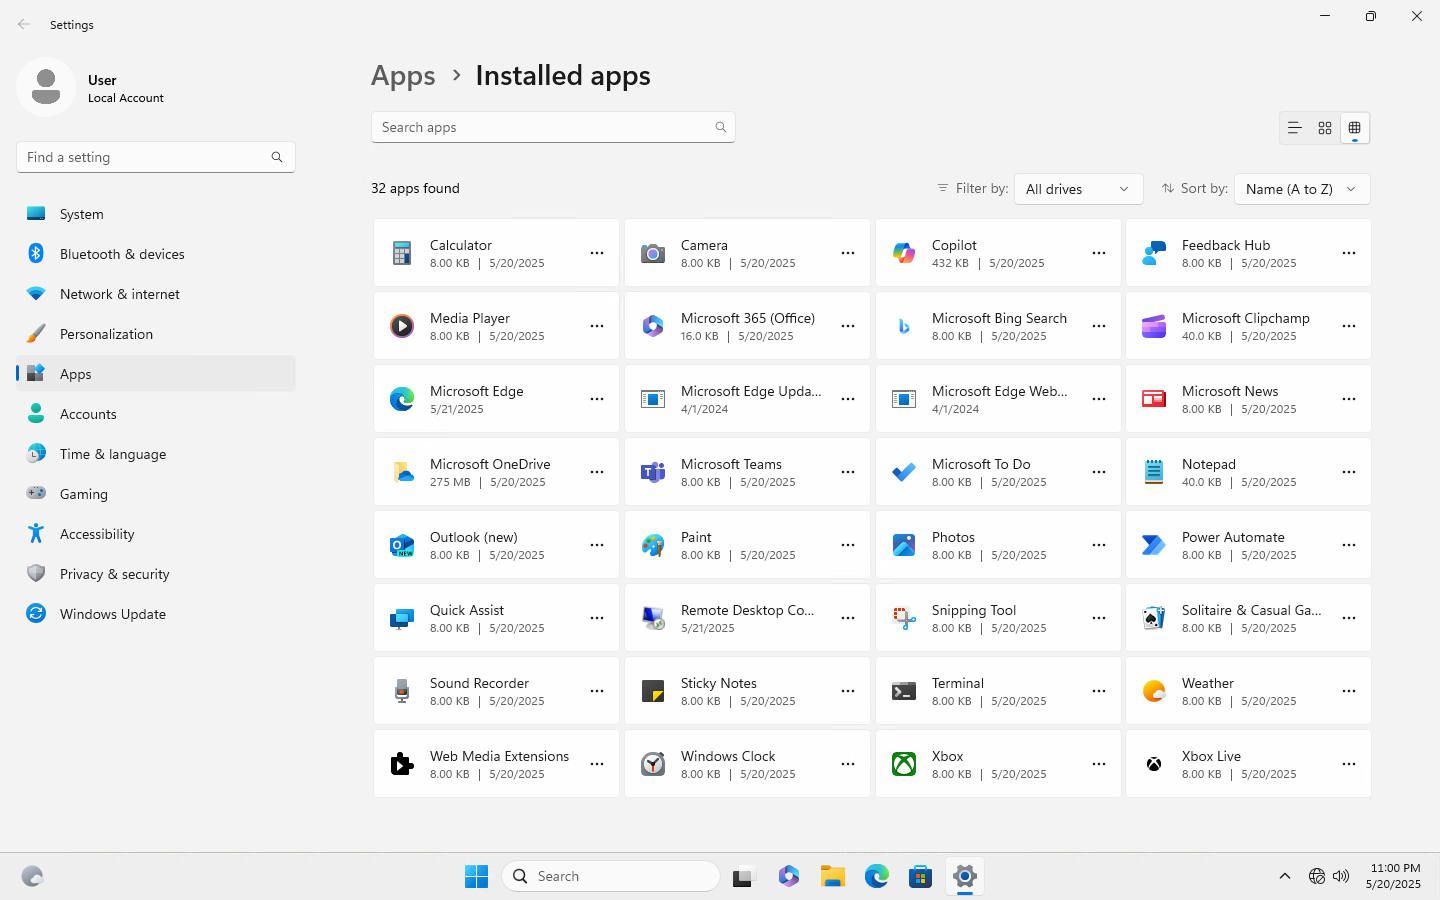Open Time & language settings

coord(156,454)
